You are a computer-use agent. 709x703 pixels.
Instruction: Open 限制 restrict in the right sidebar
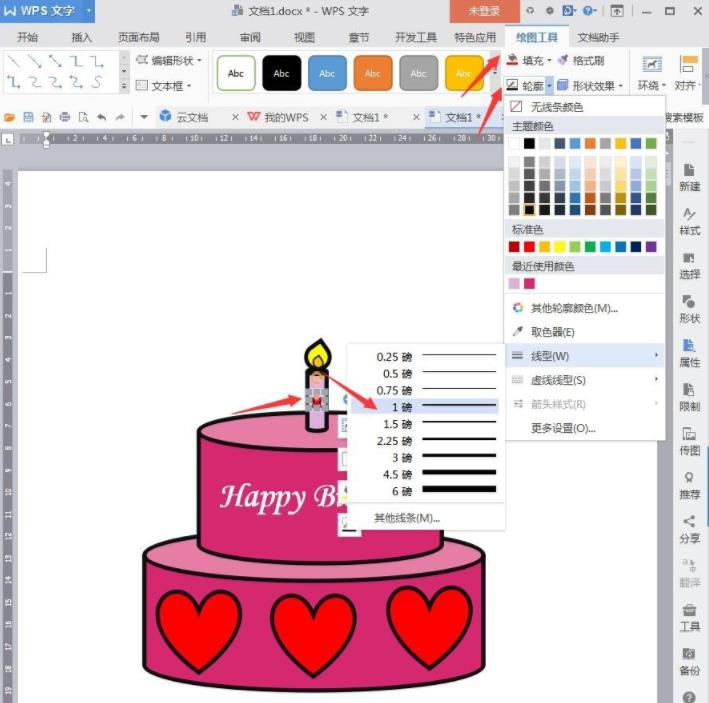(x=689, y=397)
